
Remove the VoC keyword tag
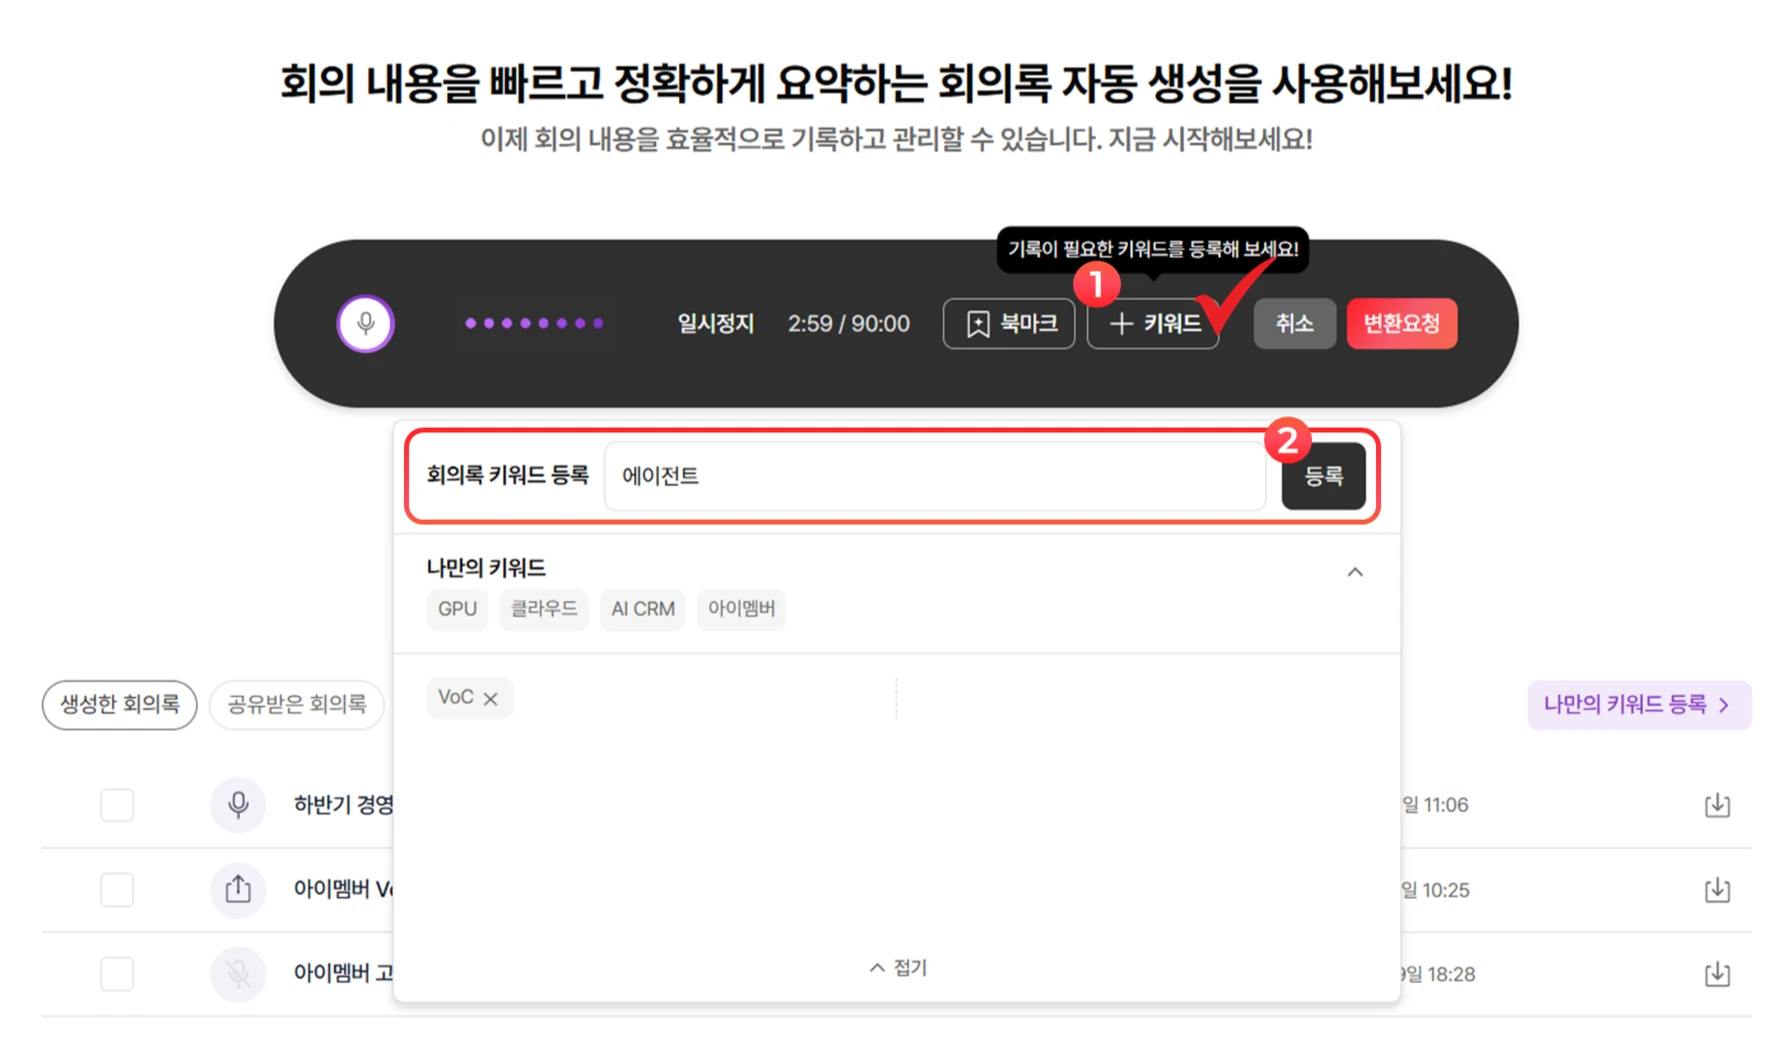[490, 698]
